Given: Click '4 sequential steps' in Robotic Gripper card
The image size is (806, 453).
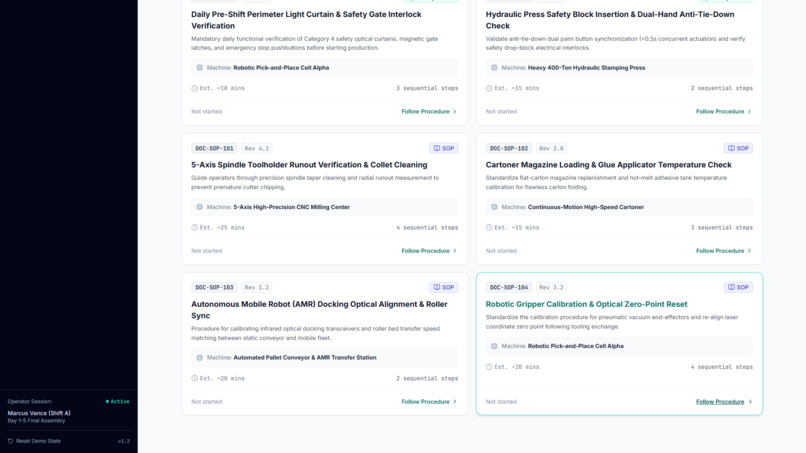Looking at the screenshot, I should click(722, 367).
